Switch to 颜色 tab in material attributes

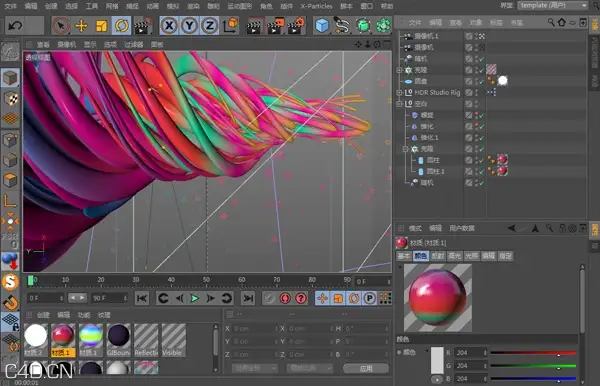click(420, 256)
